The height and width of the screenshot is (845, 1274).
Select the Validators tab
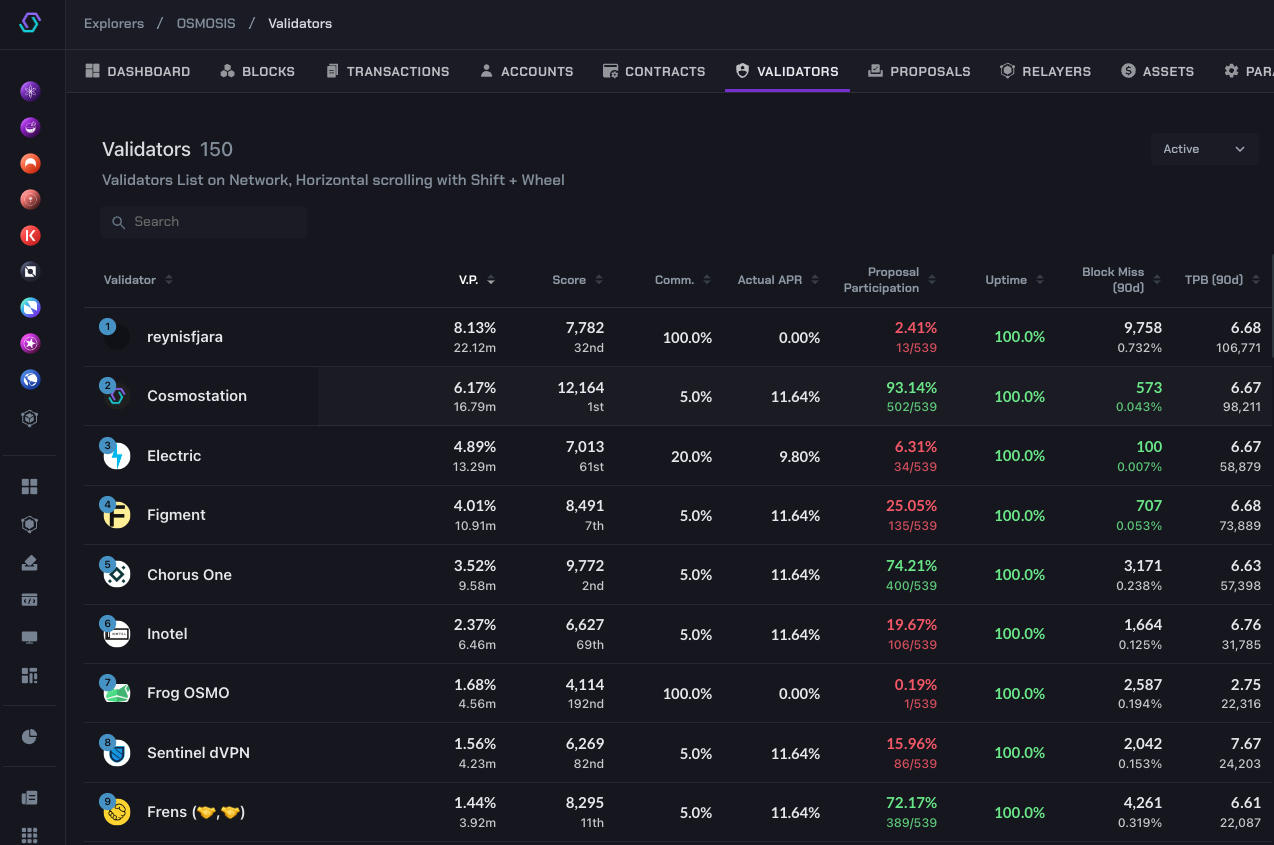pyautogui.click(x=787, y=71)
